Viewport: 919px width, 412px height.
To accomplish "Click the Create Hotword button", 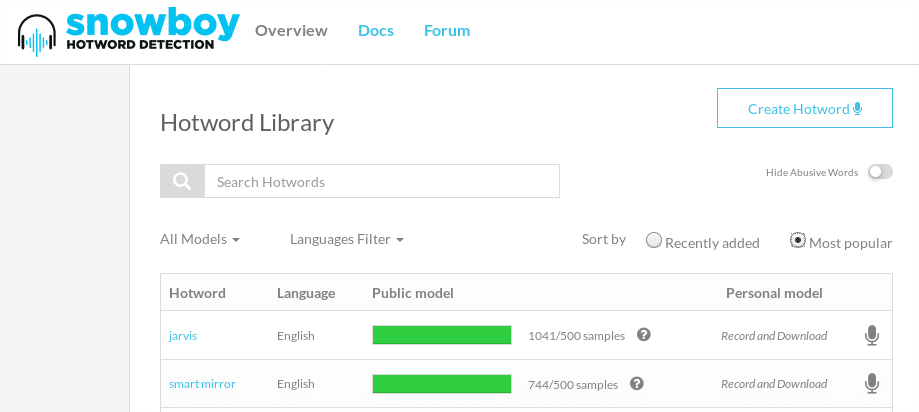I will [x=805, y=108].
